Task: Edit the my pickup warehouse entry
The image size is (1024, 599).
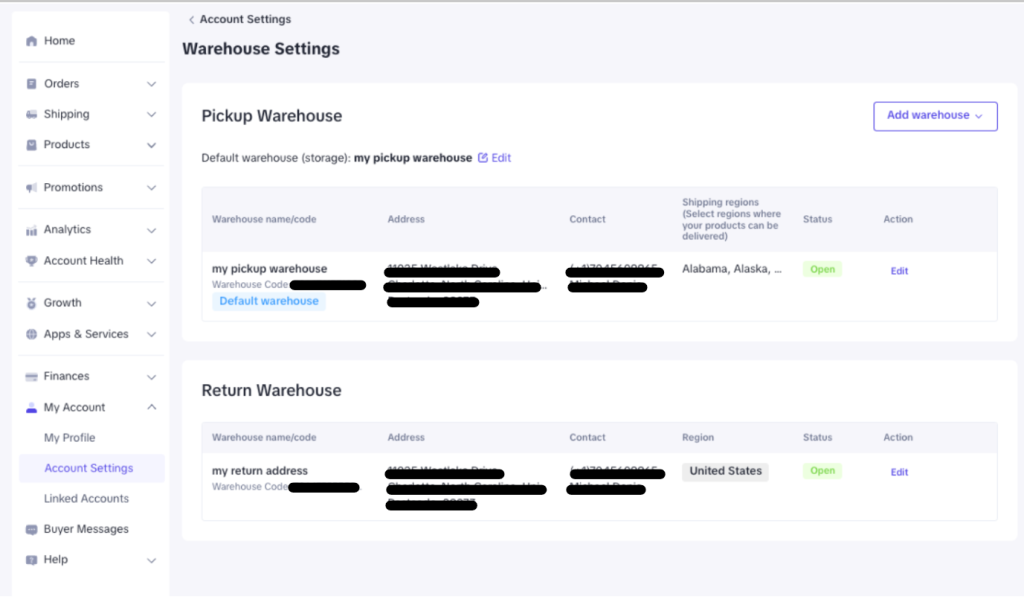Action: (x=898, y=270)
